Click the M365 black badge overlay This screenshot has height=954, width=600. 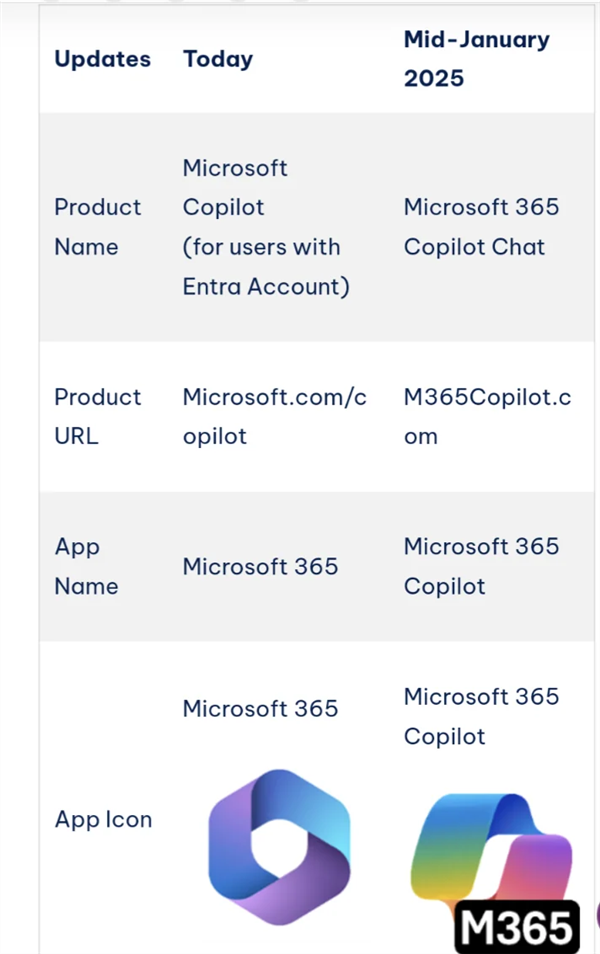(x=516, y=927)
